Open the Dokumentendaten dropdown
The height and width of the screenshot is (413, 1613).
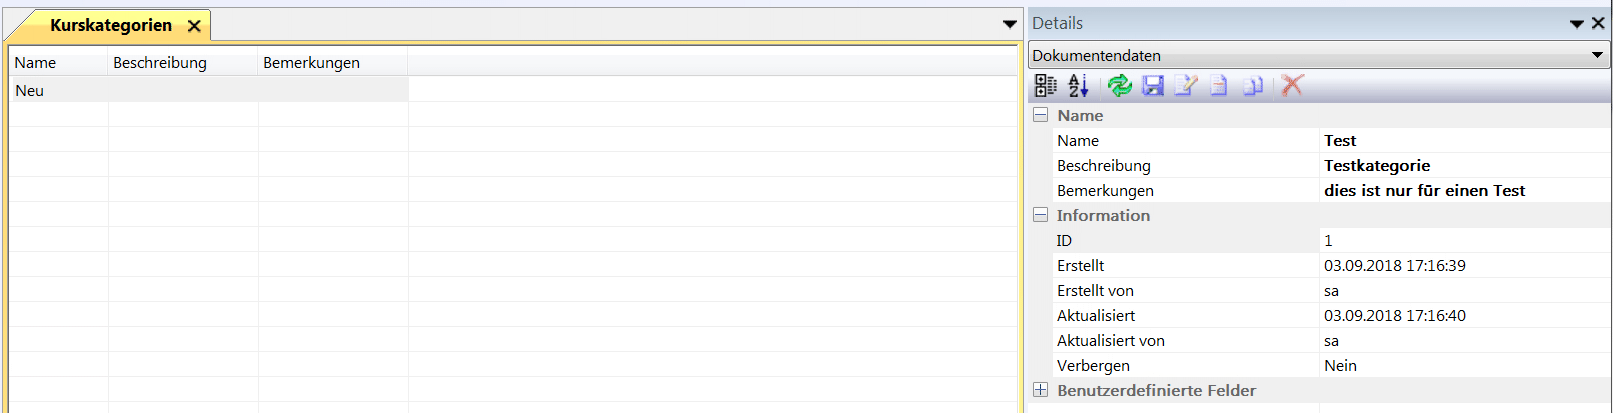click(1597, 55)
